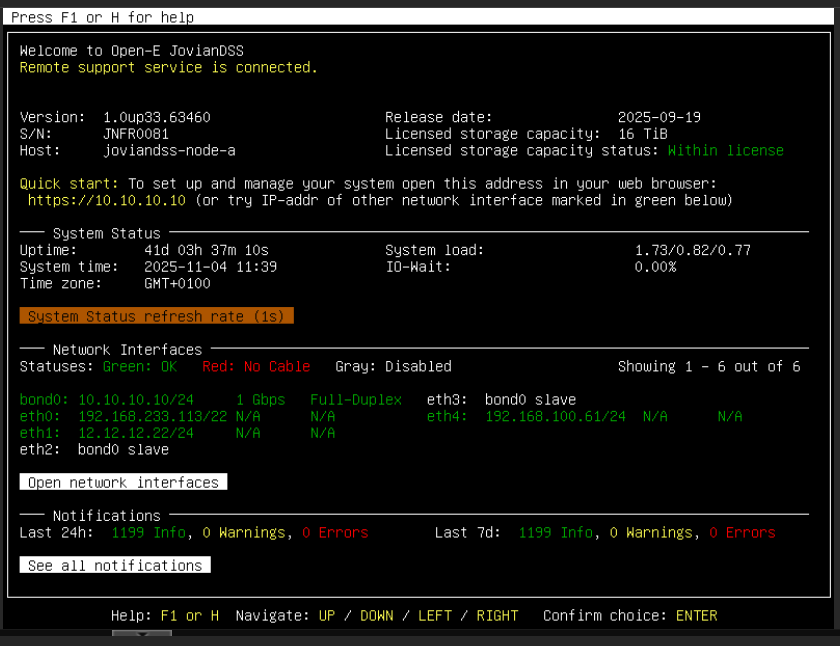Click the bond0 interface entry
The width and height of the screenshot is (840, 646).
point(100,399)
